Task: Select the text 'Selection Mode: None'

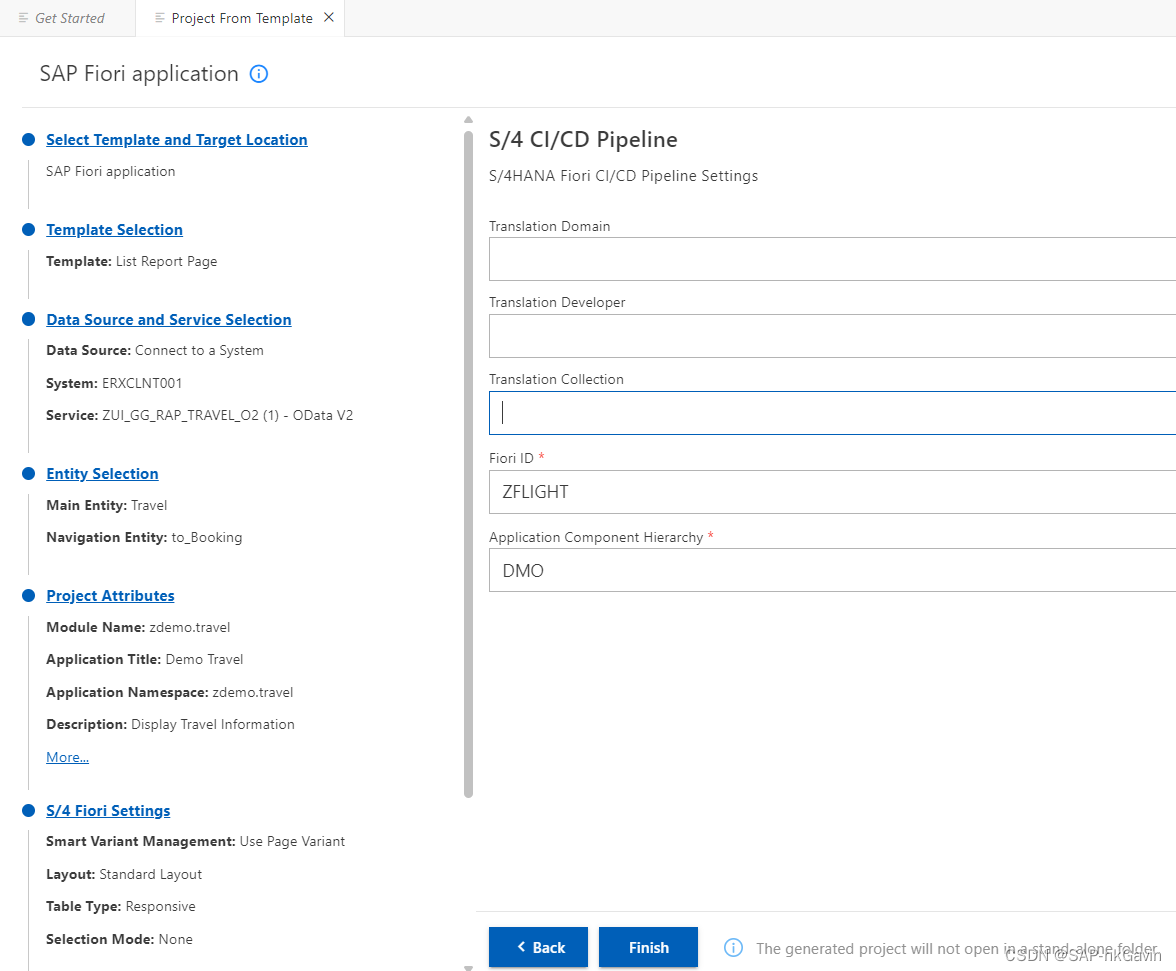Action: click(119, 940)
